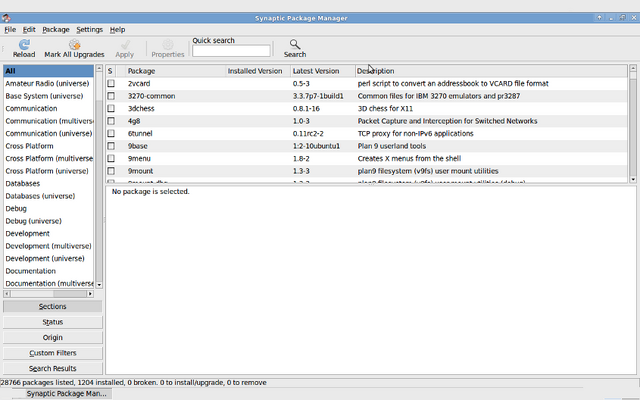Click the Quick search input field
The width and height of the screenshot is (640, 400).
231,51
